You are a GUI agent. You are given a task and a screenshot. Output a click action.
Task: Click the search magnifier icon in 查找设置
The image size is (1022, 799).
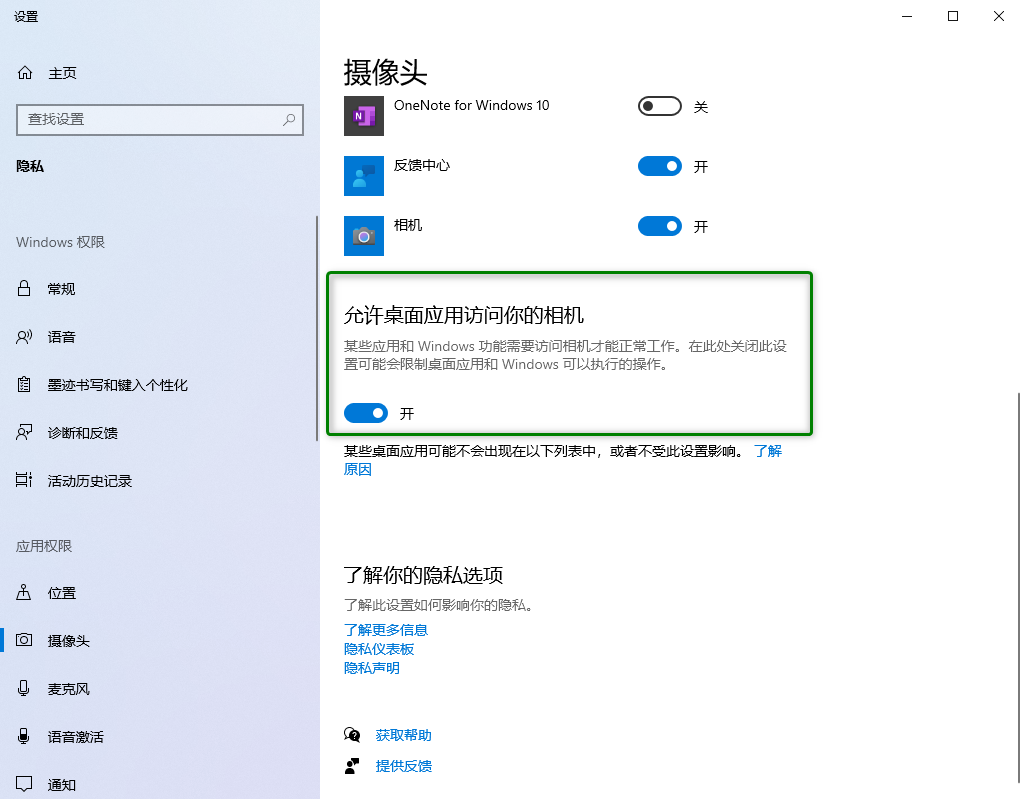[x=289, y=119]
